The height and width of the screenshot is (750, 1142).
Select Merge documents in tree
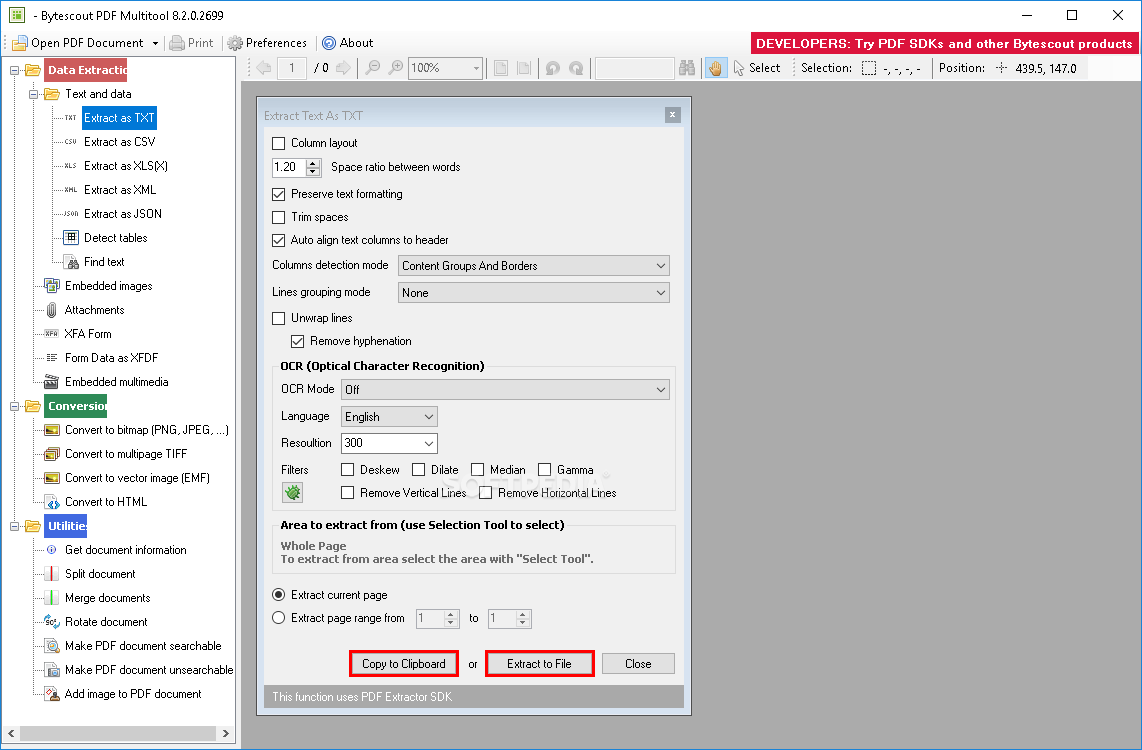pos(107,599)
